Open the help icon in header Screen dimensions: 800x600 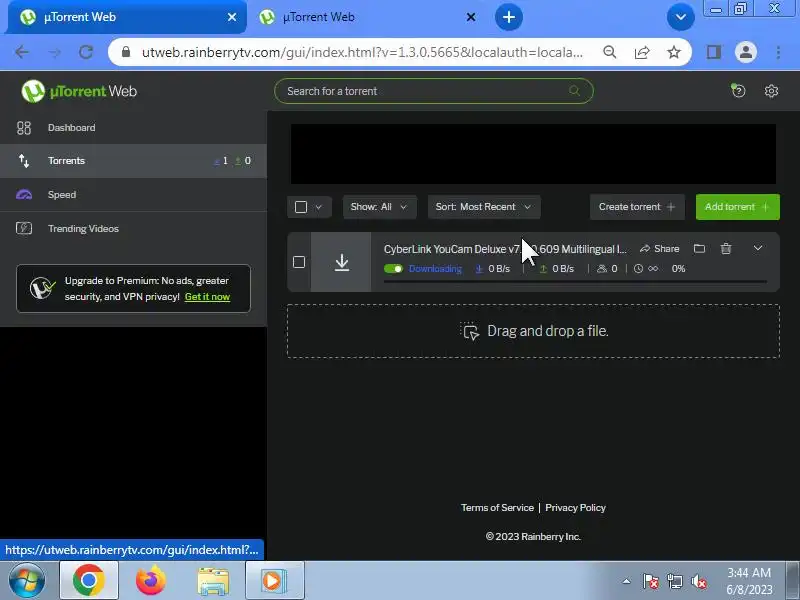point(738,91)
